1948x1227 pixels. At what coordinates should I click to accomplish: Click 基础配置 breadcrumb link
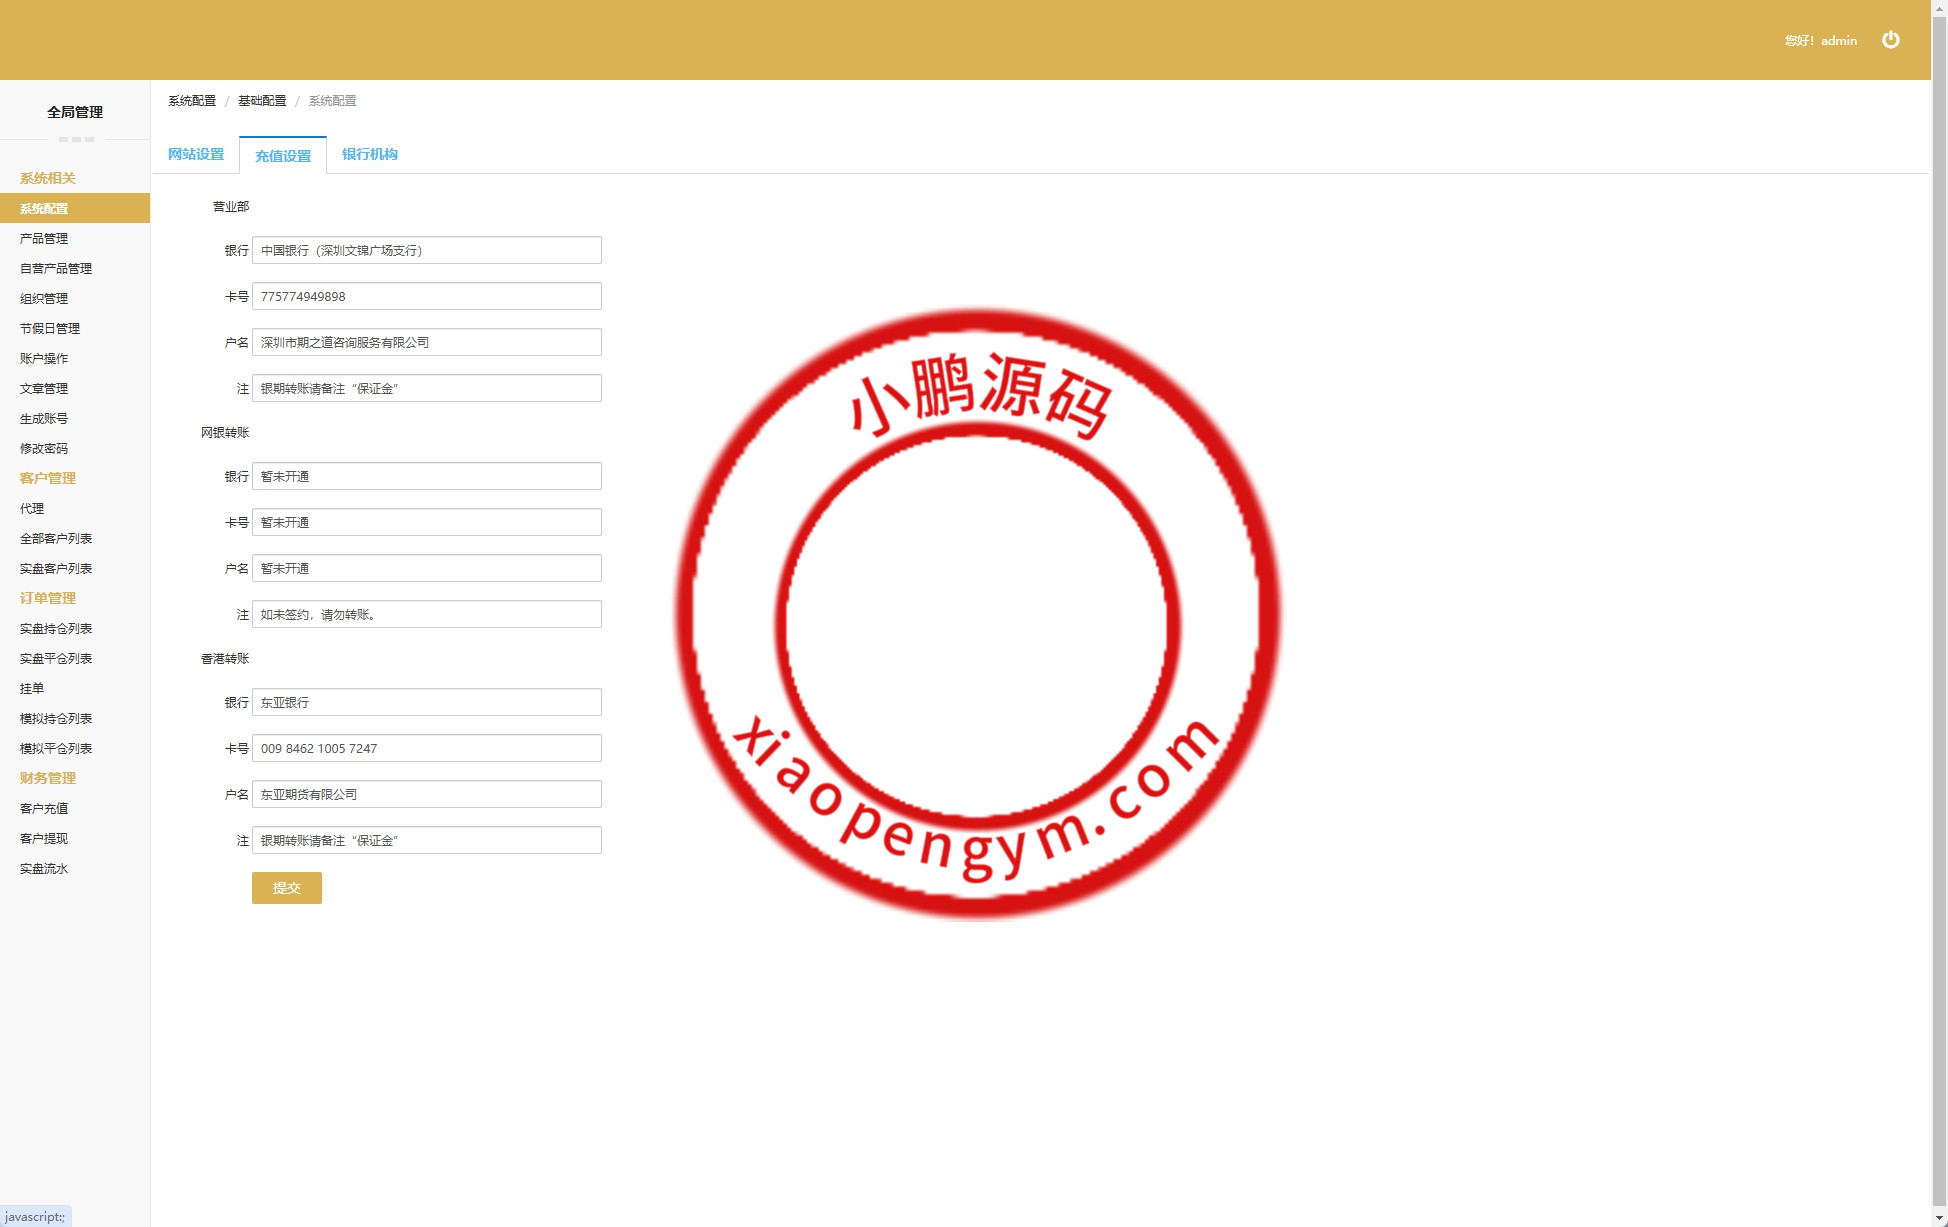262,101
